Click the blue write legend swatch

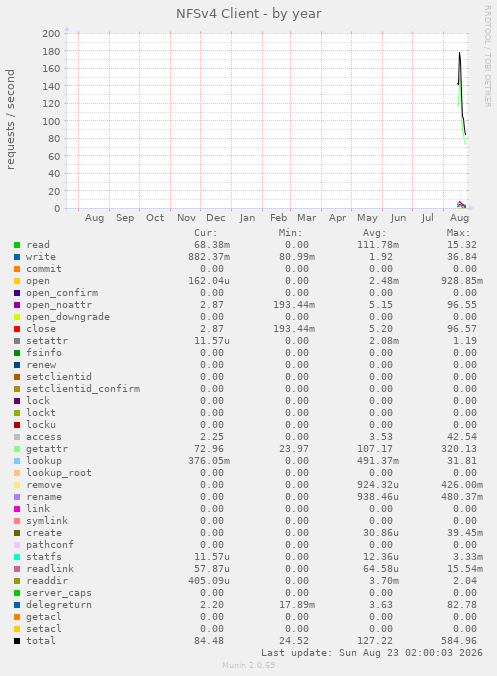[17, 257]
